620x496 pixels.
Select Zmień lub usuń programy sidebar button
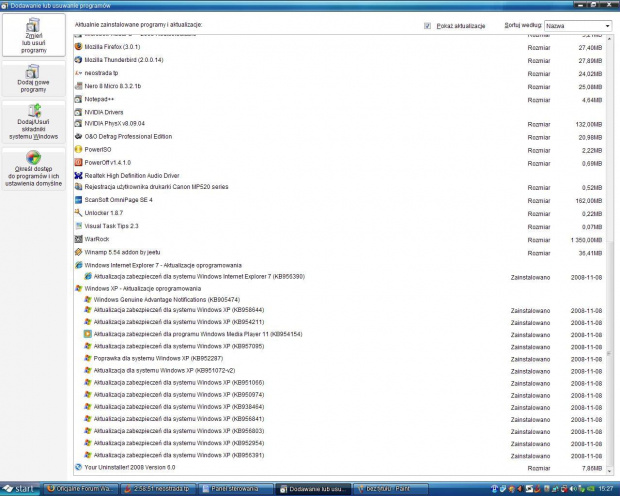34,35
